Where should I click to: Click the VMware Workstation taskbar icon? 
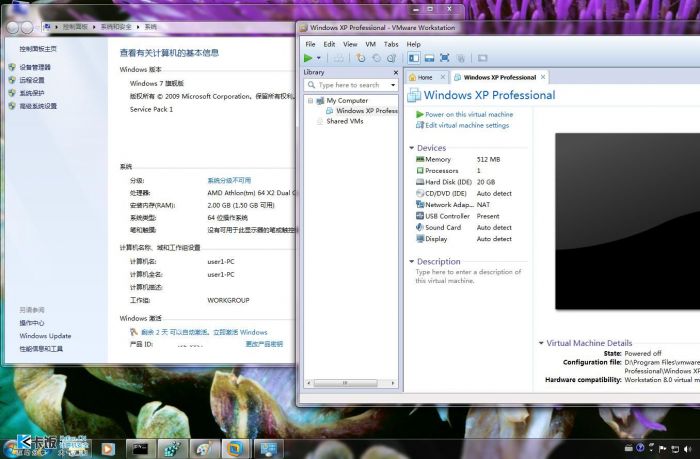237,449
